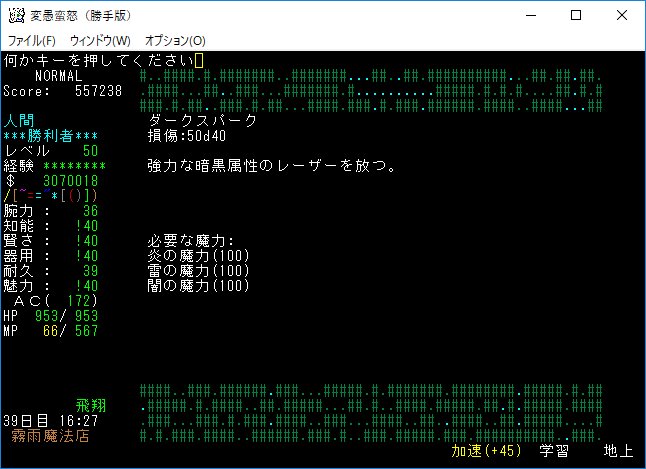The width and height of the screenshot is (646, 469).
Task: Select the 雷の魔力(100) requirement line
Action: [x=198, y=271]
